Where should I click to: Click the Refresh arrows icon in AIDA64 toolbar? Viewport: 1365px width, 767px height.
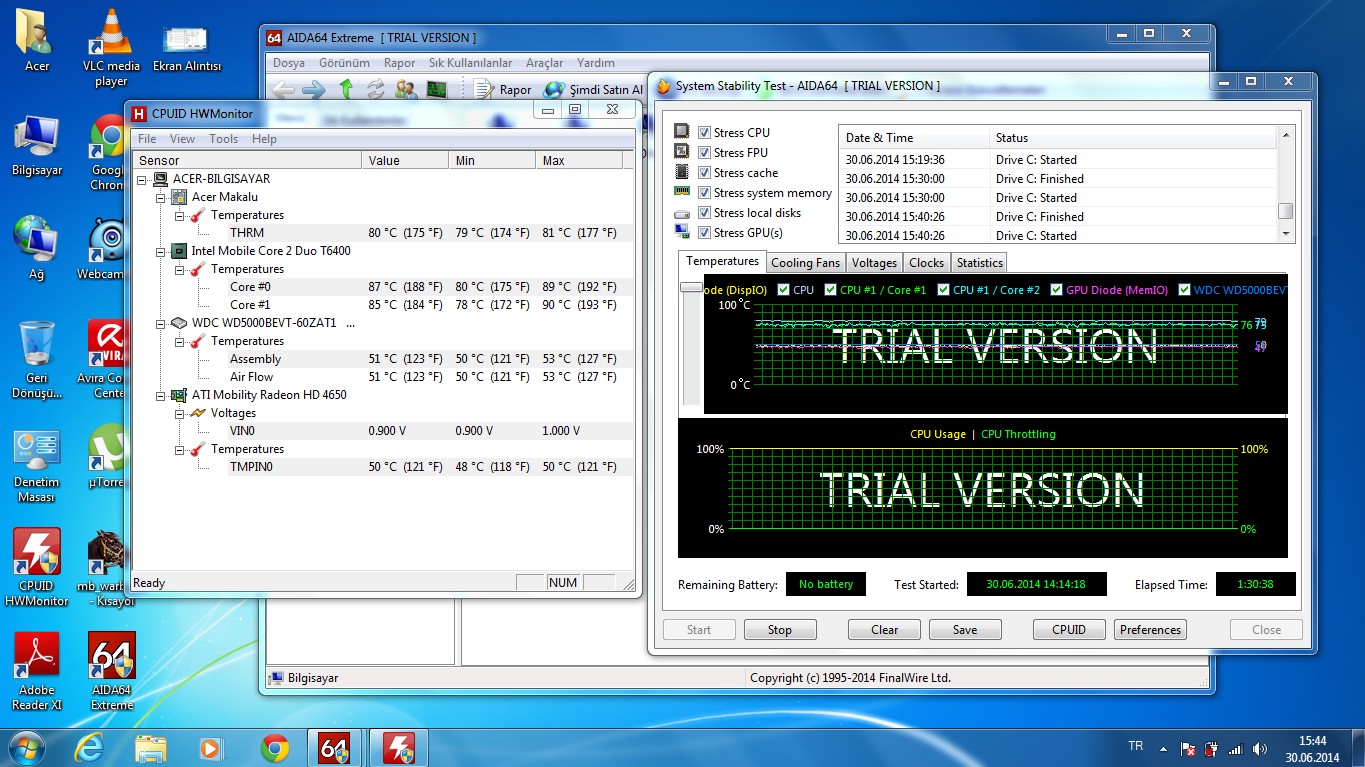(376, 89)
